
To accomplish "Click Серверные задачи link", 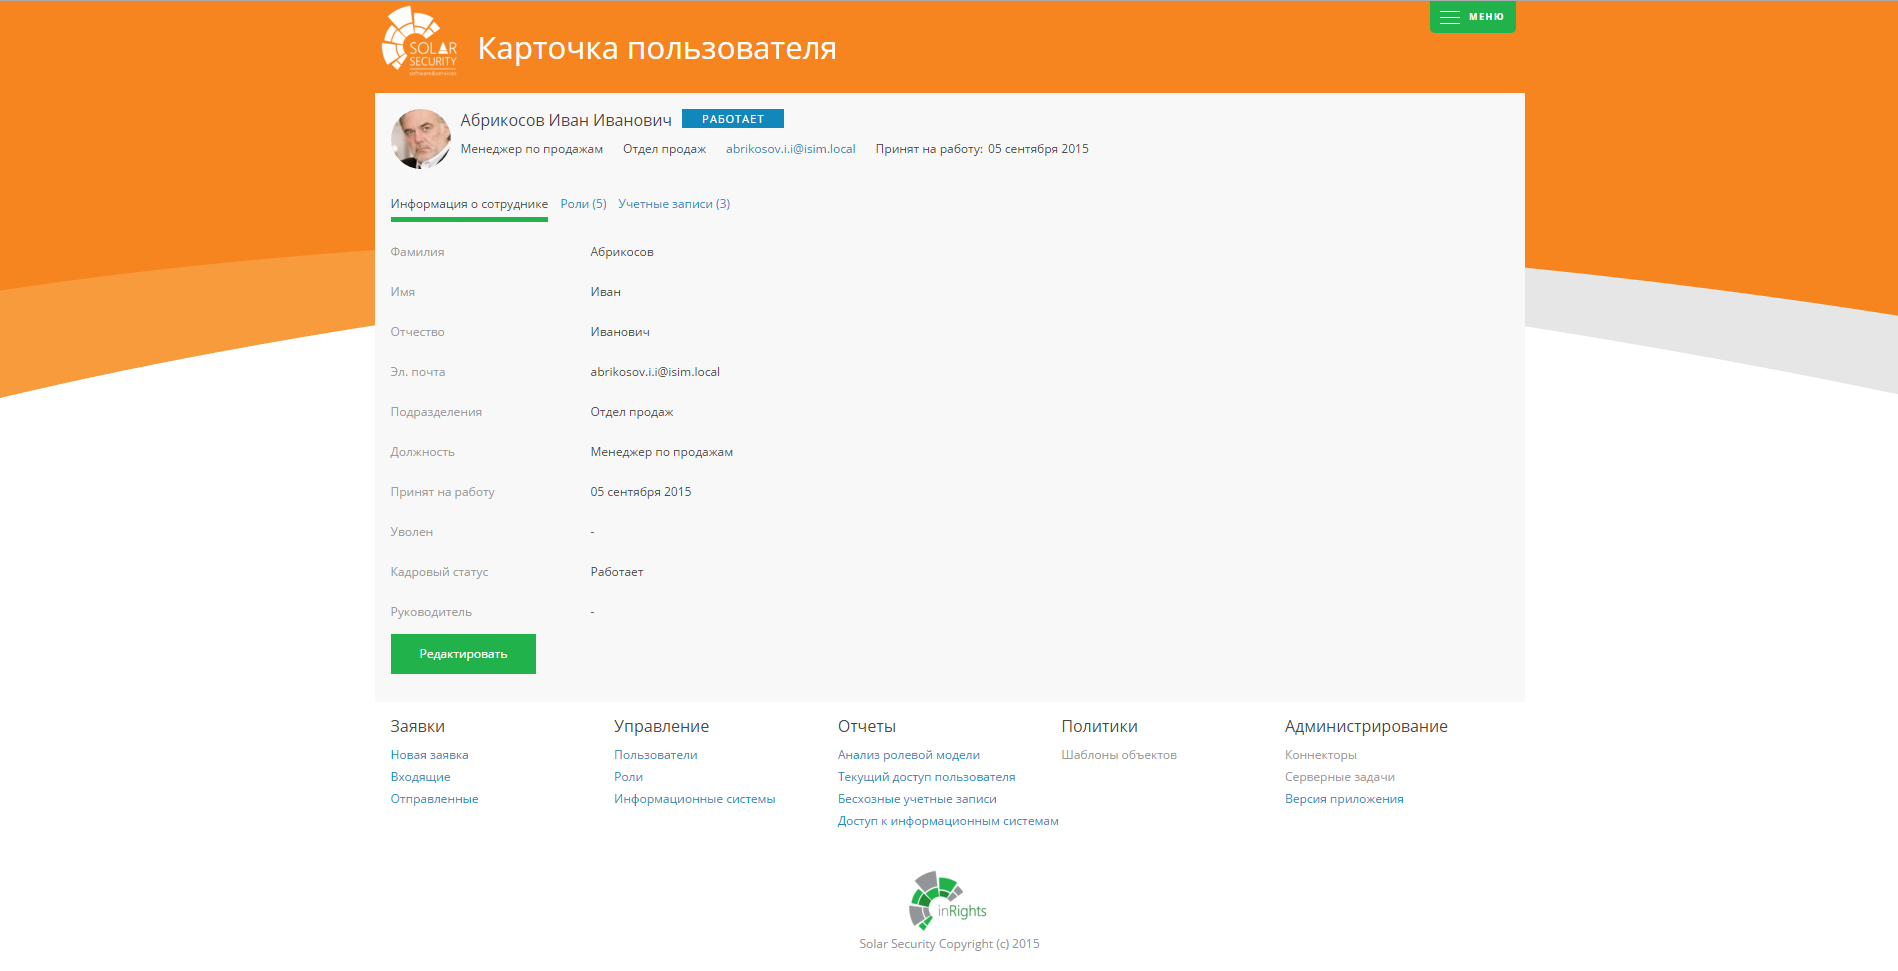I will pos(1340,777).
